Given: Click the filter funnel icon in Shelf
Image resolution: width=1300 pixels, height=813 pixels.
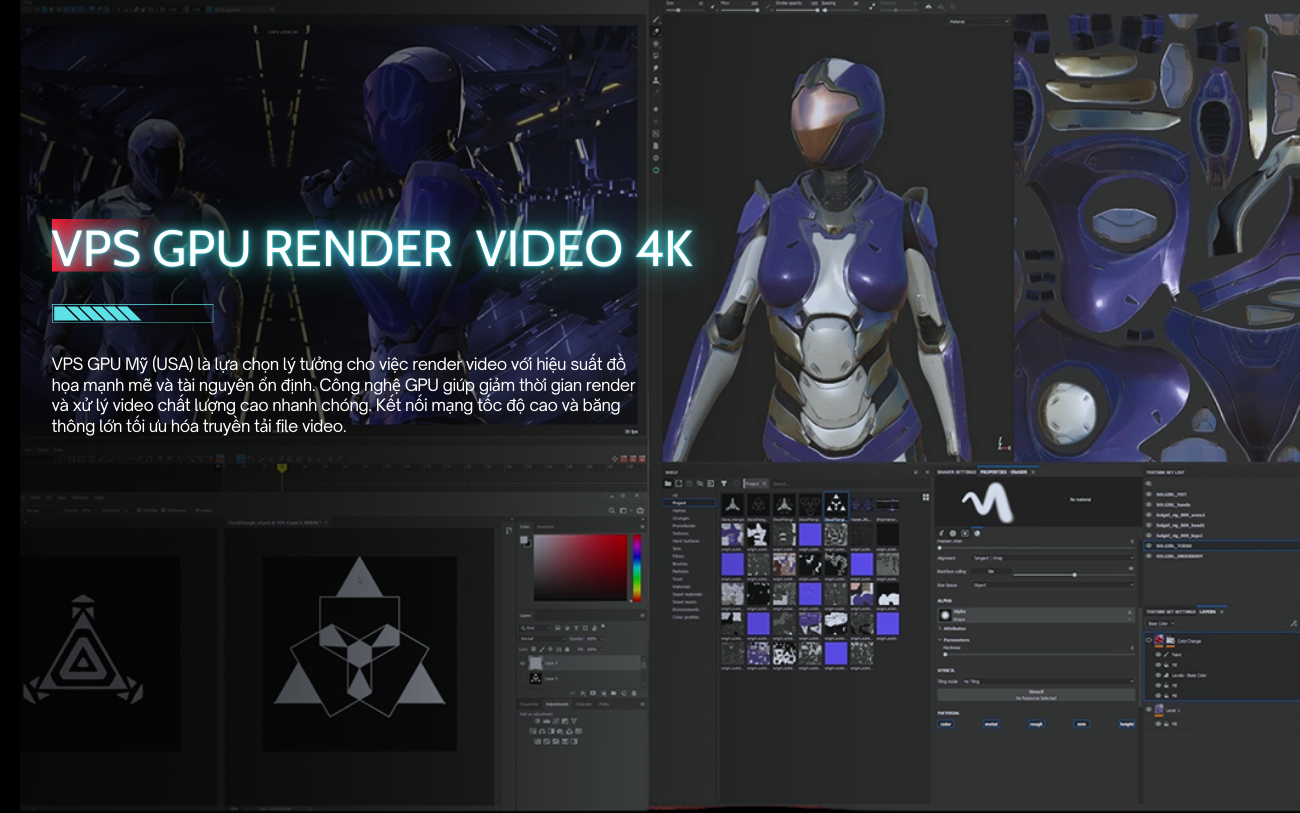Looking at the screenshot, I should coord(724,483).
